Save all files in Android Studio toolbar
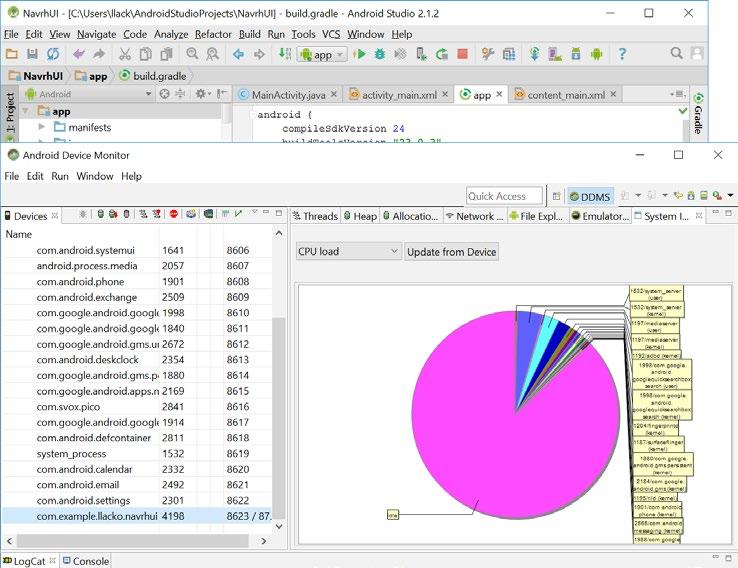Screen dimensions: 738x568 pyautogui.click(x=32, y=54)
